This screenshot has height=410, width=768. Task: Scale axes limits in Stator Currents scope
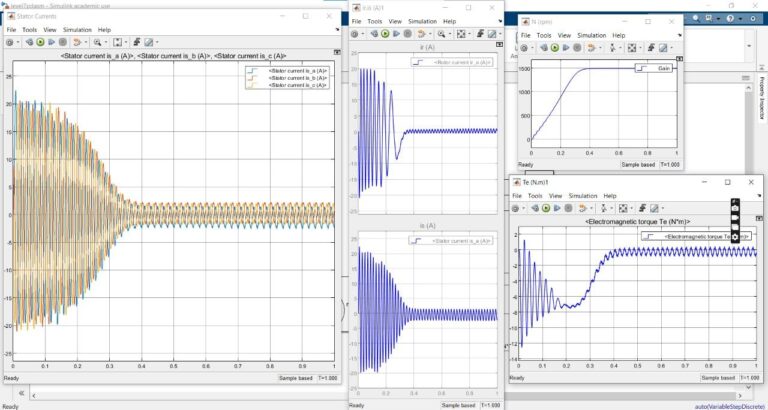(118, 42)
